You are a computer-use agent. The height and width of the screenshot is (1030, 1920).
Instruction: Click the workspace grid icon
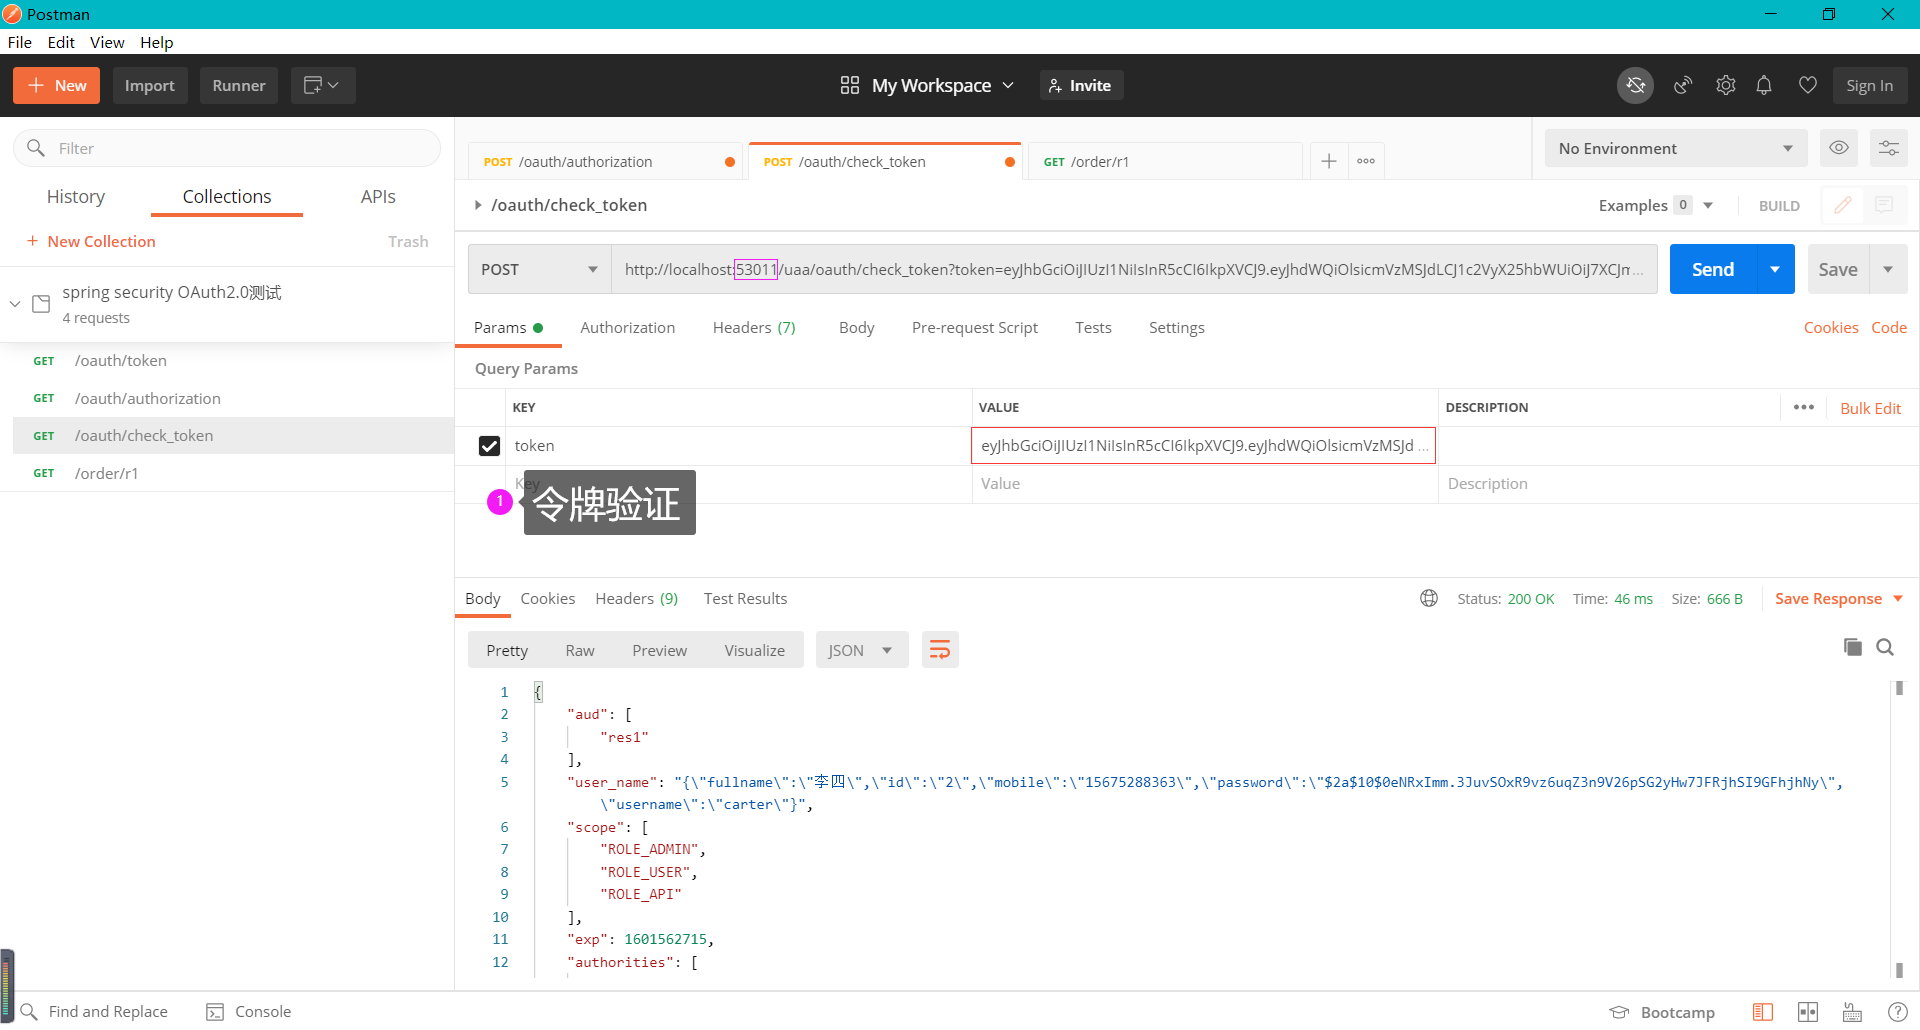coord(850,86)
